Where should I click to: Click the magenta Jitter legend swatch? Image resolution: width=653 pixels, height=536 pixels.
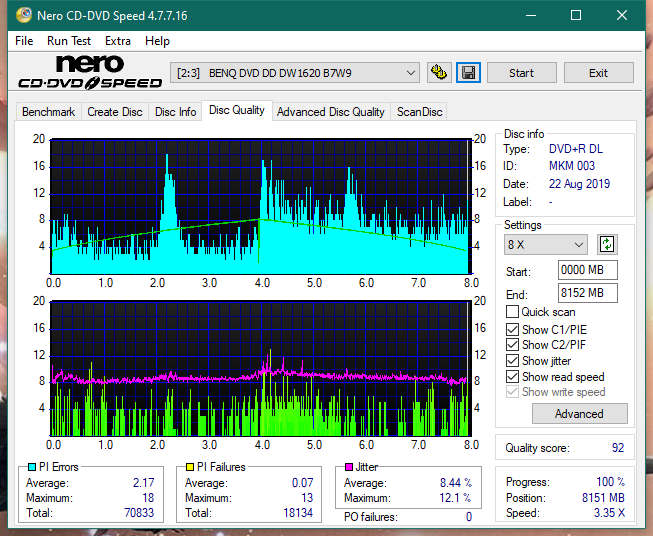[x=349, y=467]
